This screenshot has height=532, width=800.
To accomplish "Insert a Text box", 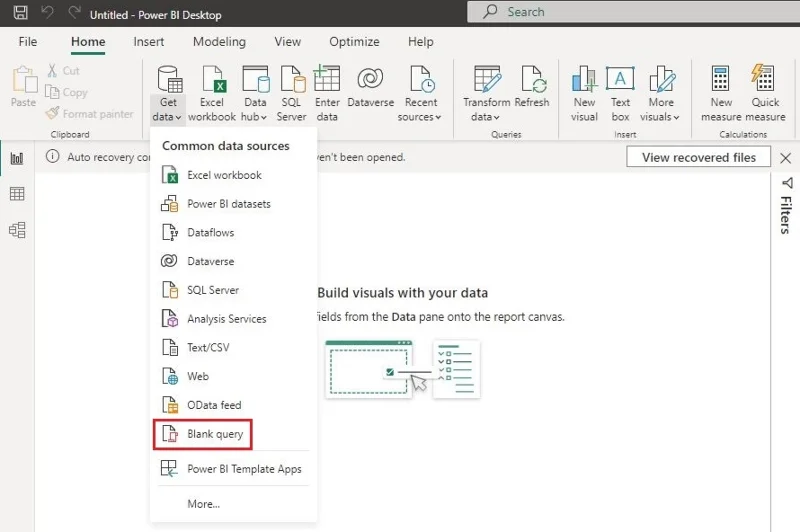I will point(620,94).
